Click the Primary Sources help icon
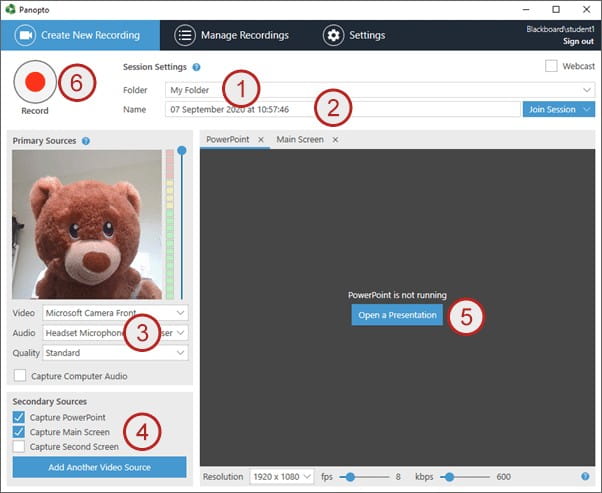 click(x=86, y=141)
